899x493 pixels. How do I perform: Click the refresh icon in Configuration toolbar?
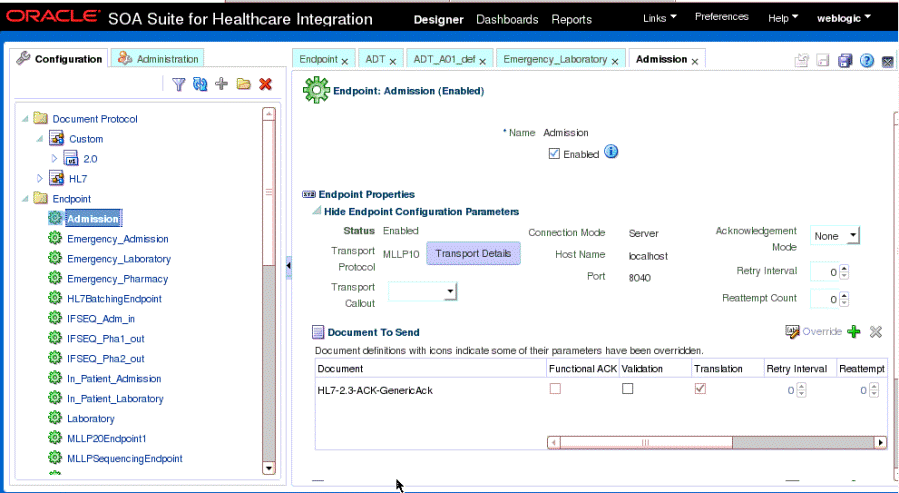tap(200, 85)
